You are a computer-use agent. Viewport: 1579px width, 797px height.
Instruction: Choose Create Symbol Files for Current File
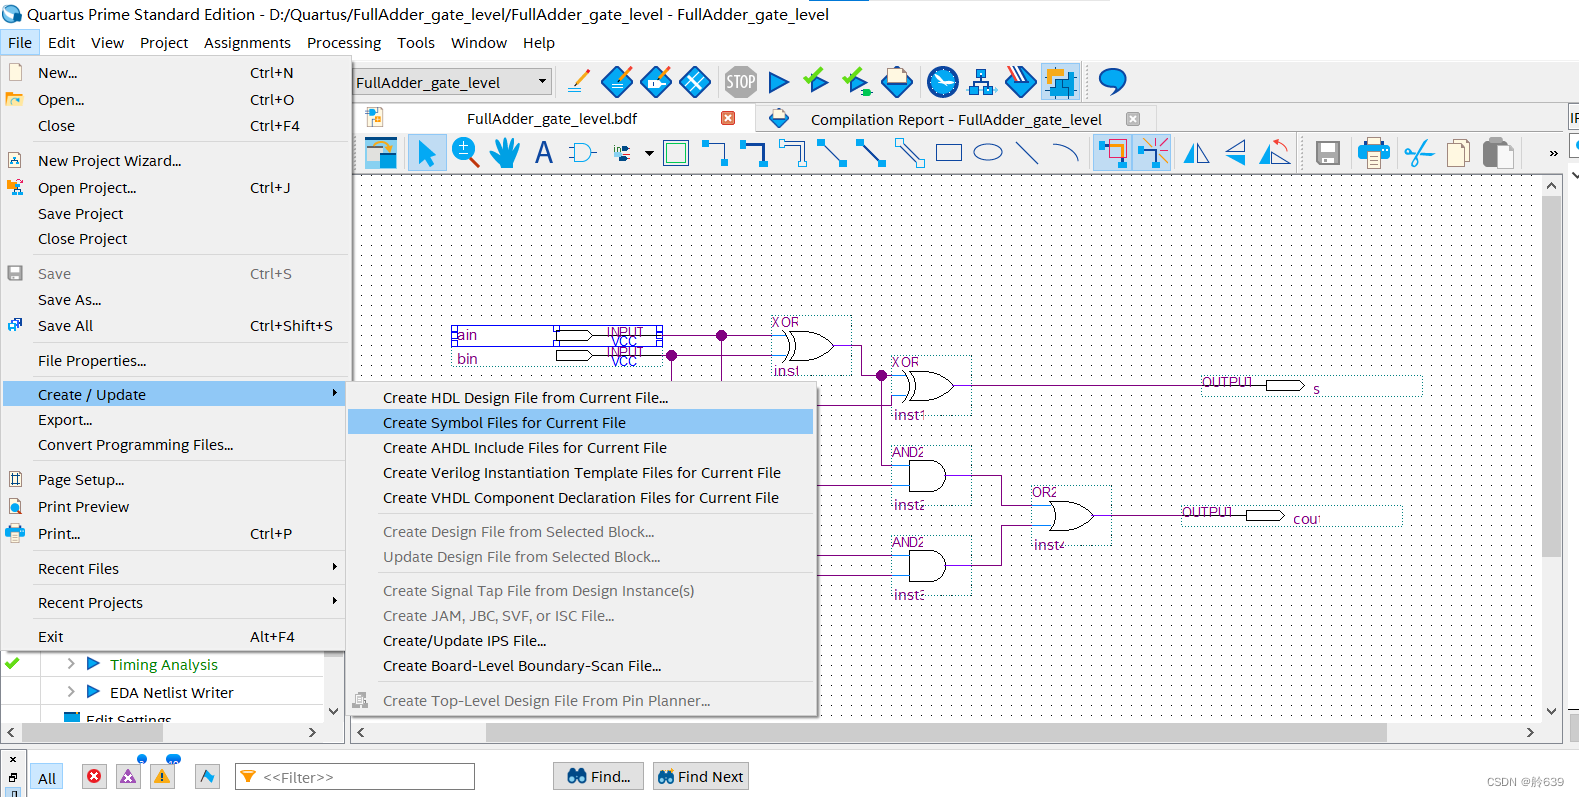point(580,423)
